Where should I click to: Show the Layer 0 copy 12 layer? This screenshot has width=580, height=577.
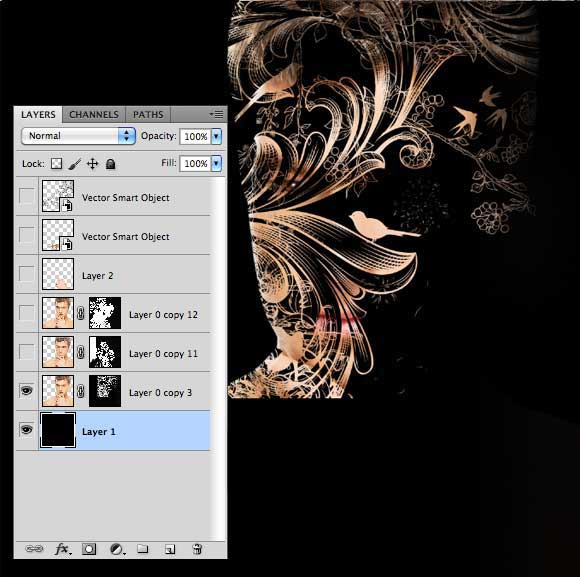pos(27,313)
